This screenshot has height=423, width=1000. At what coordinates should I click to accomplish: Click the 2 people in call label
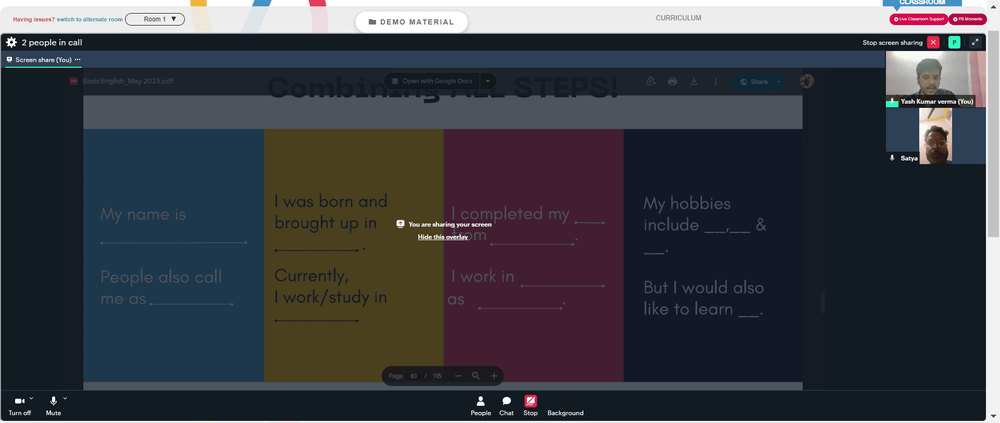click(x=52, y=43)
